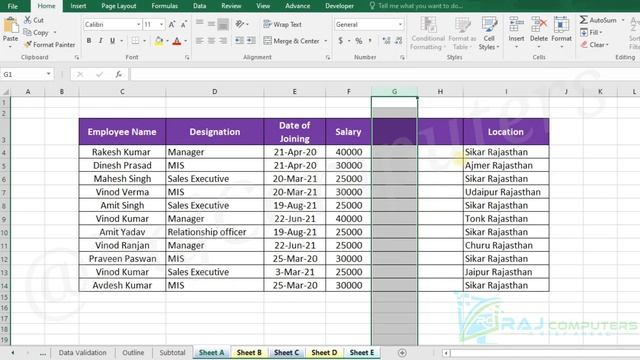Toggle Italic formatting

click(100, 41)
